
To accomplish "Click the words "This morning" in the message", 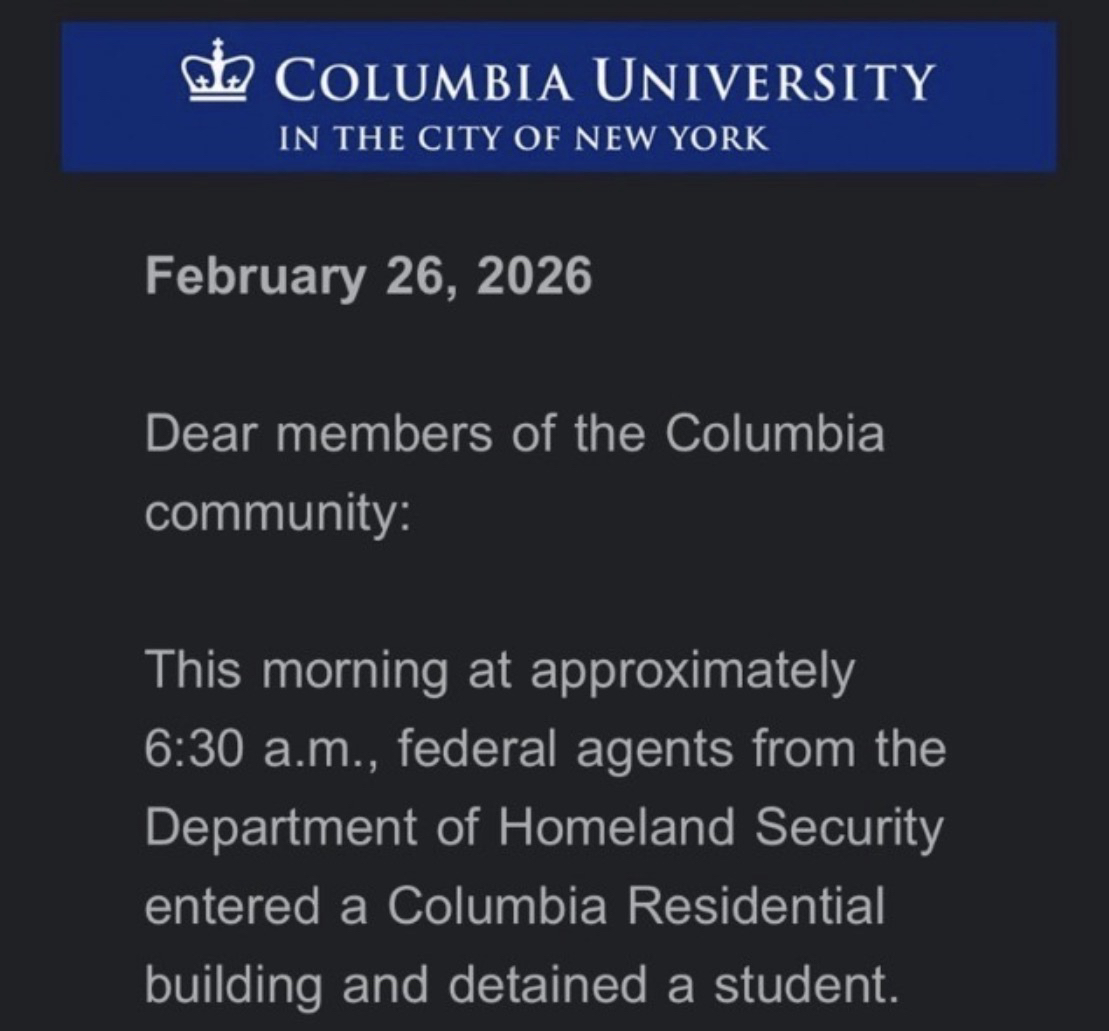I will coord(296,672).
